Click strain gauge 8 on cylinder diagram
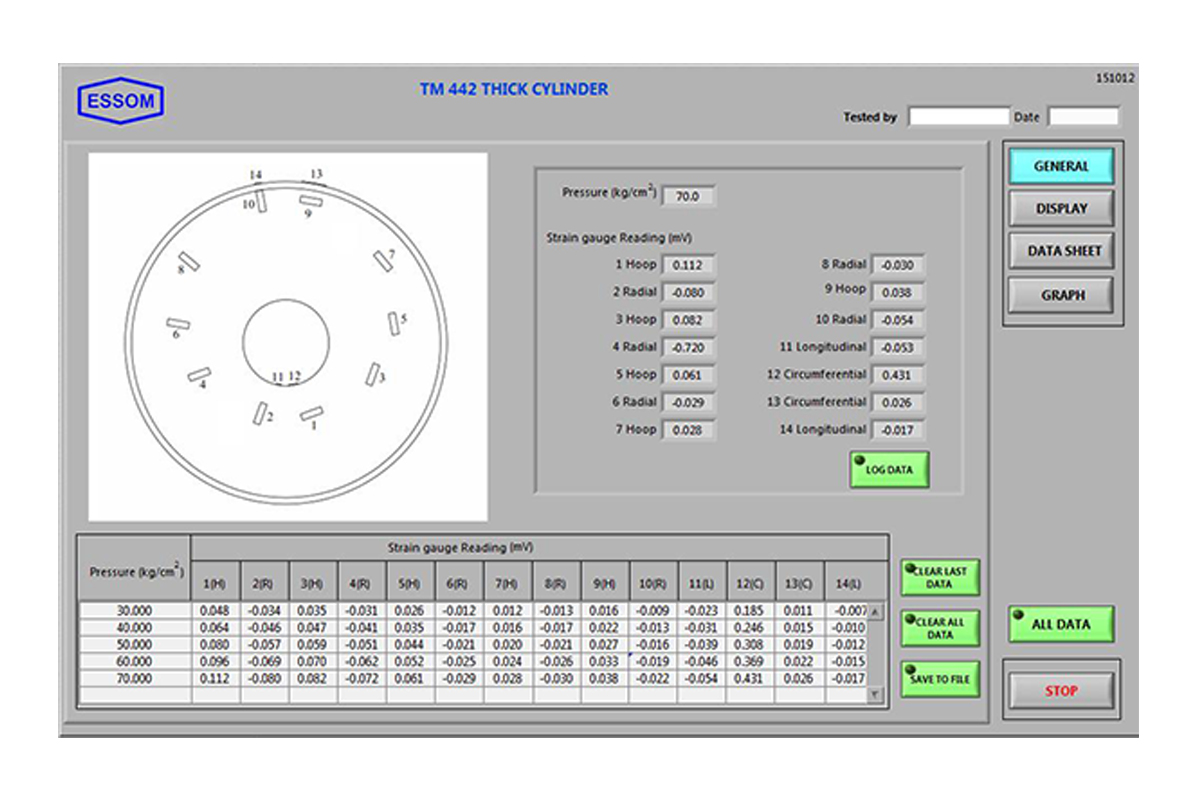Viewport: 1200px width, 800px height. pyautogui.click(x=190, y=260)
